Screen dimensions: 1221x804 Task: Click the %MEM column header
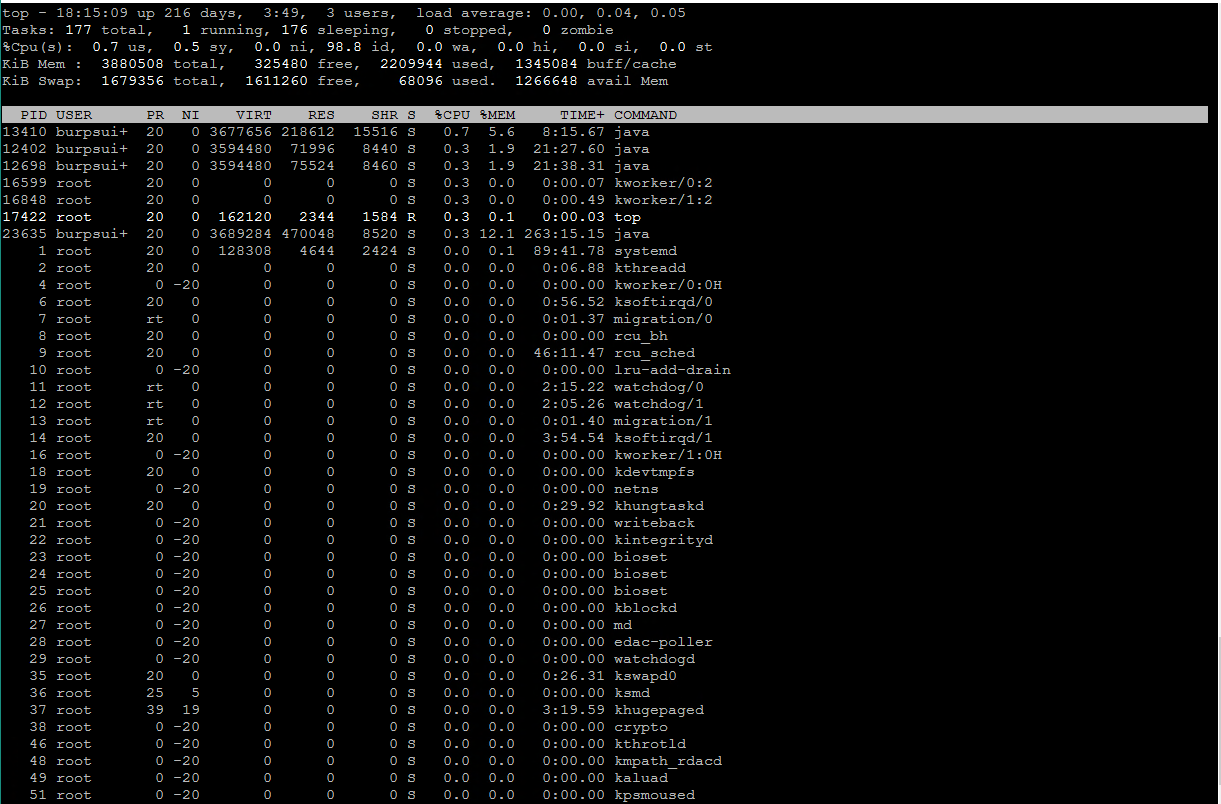(x=497, y=115)
